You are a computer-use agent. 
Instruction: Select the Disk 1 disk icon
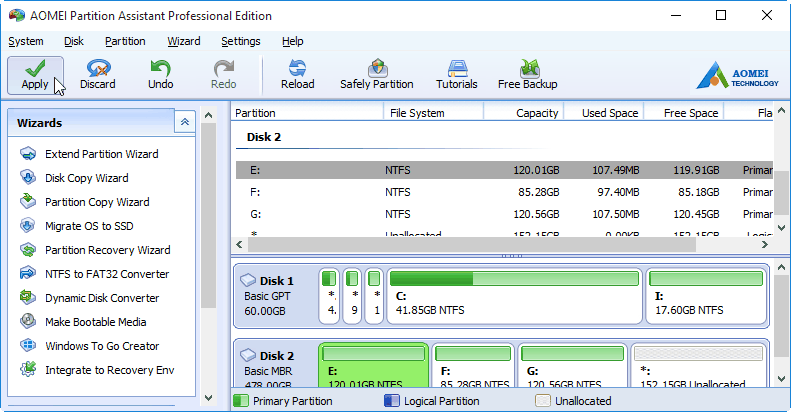248,280
